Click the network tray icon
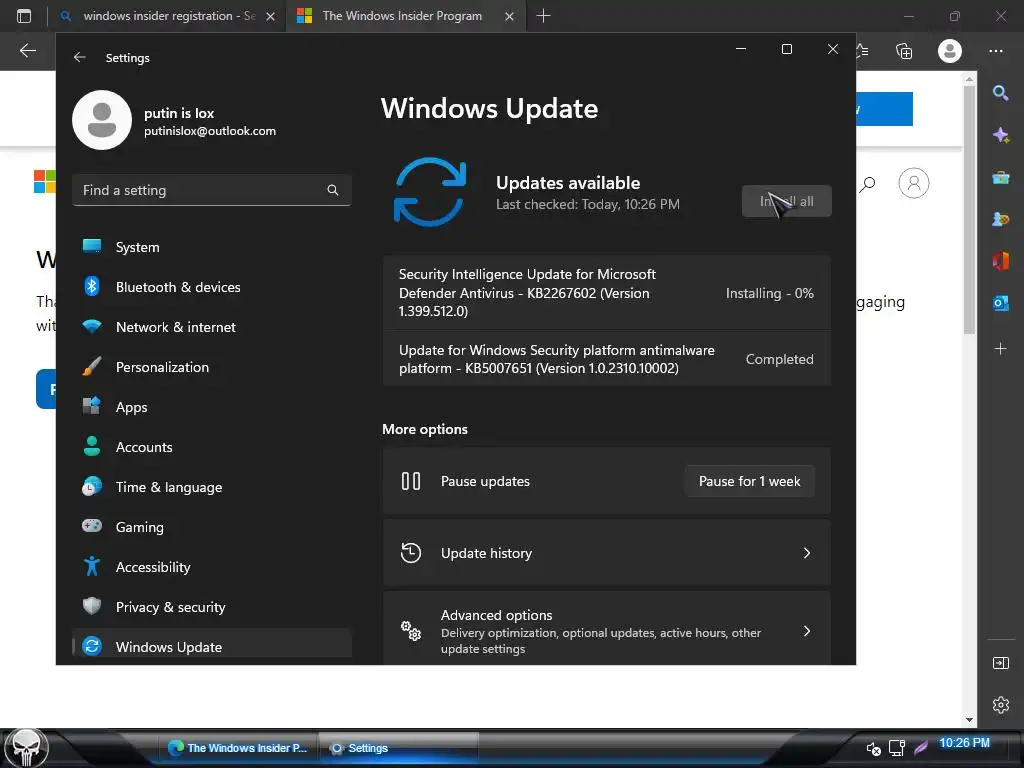This screenshot has height=768, width=1024. 897,748
